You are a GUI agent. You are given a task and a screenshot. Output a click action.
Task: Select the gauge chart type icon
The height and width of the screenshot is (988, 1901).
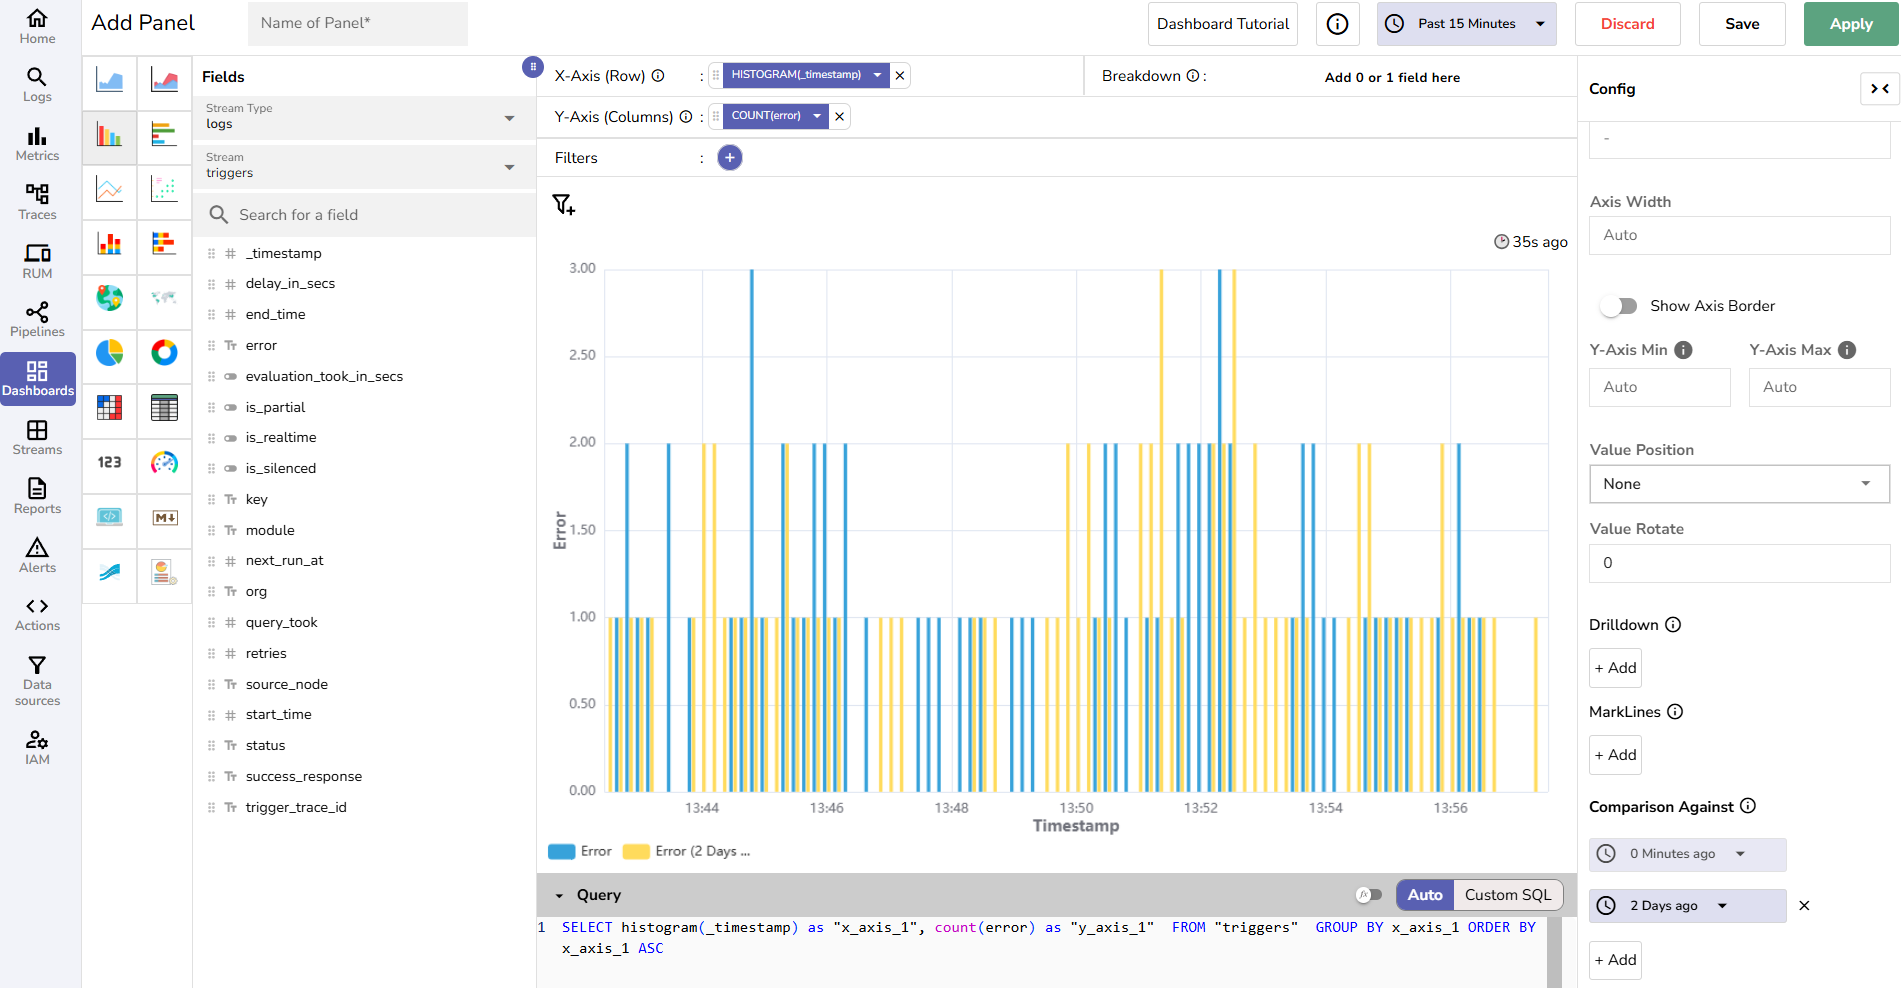164,462
